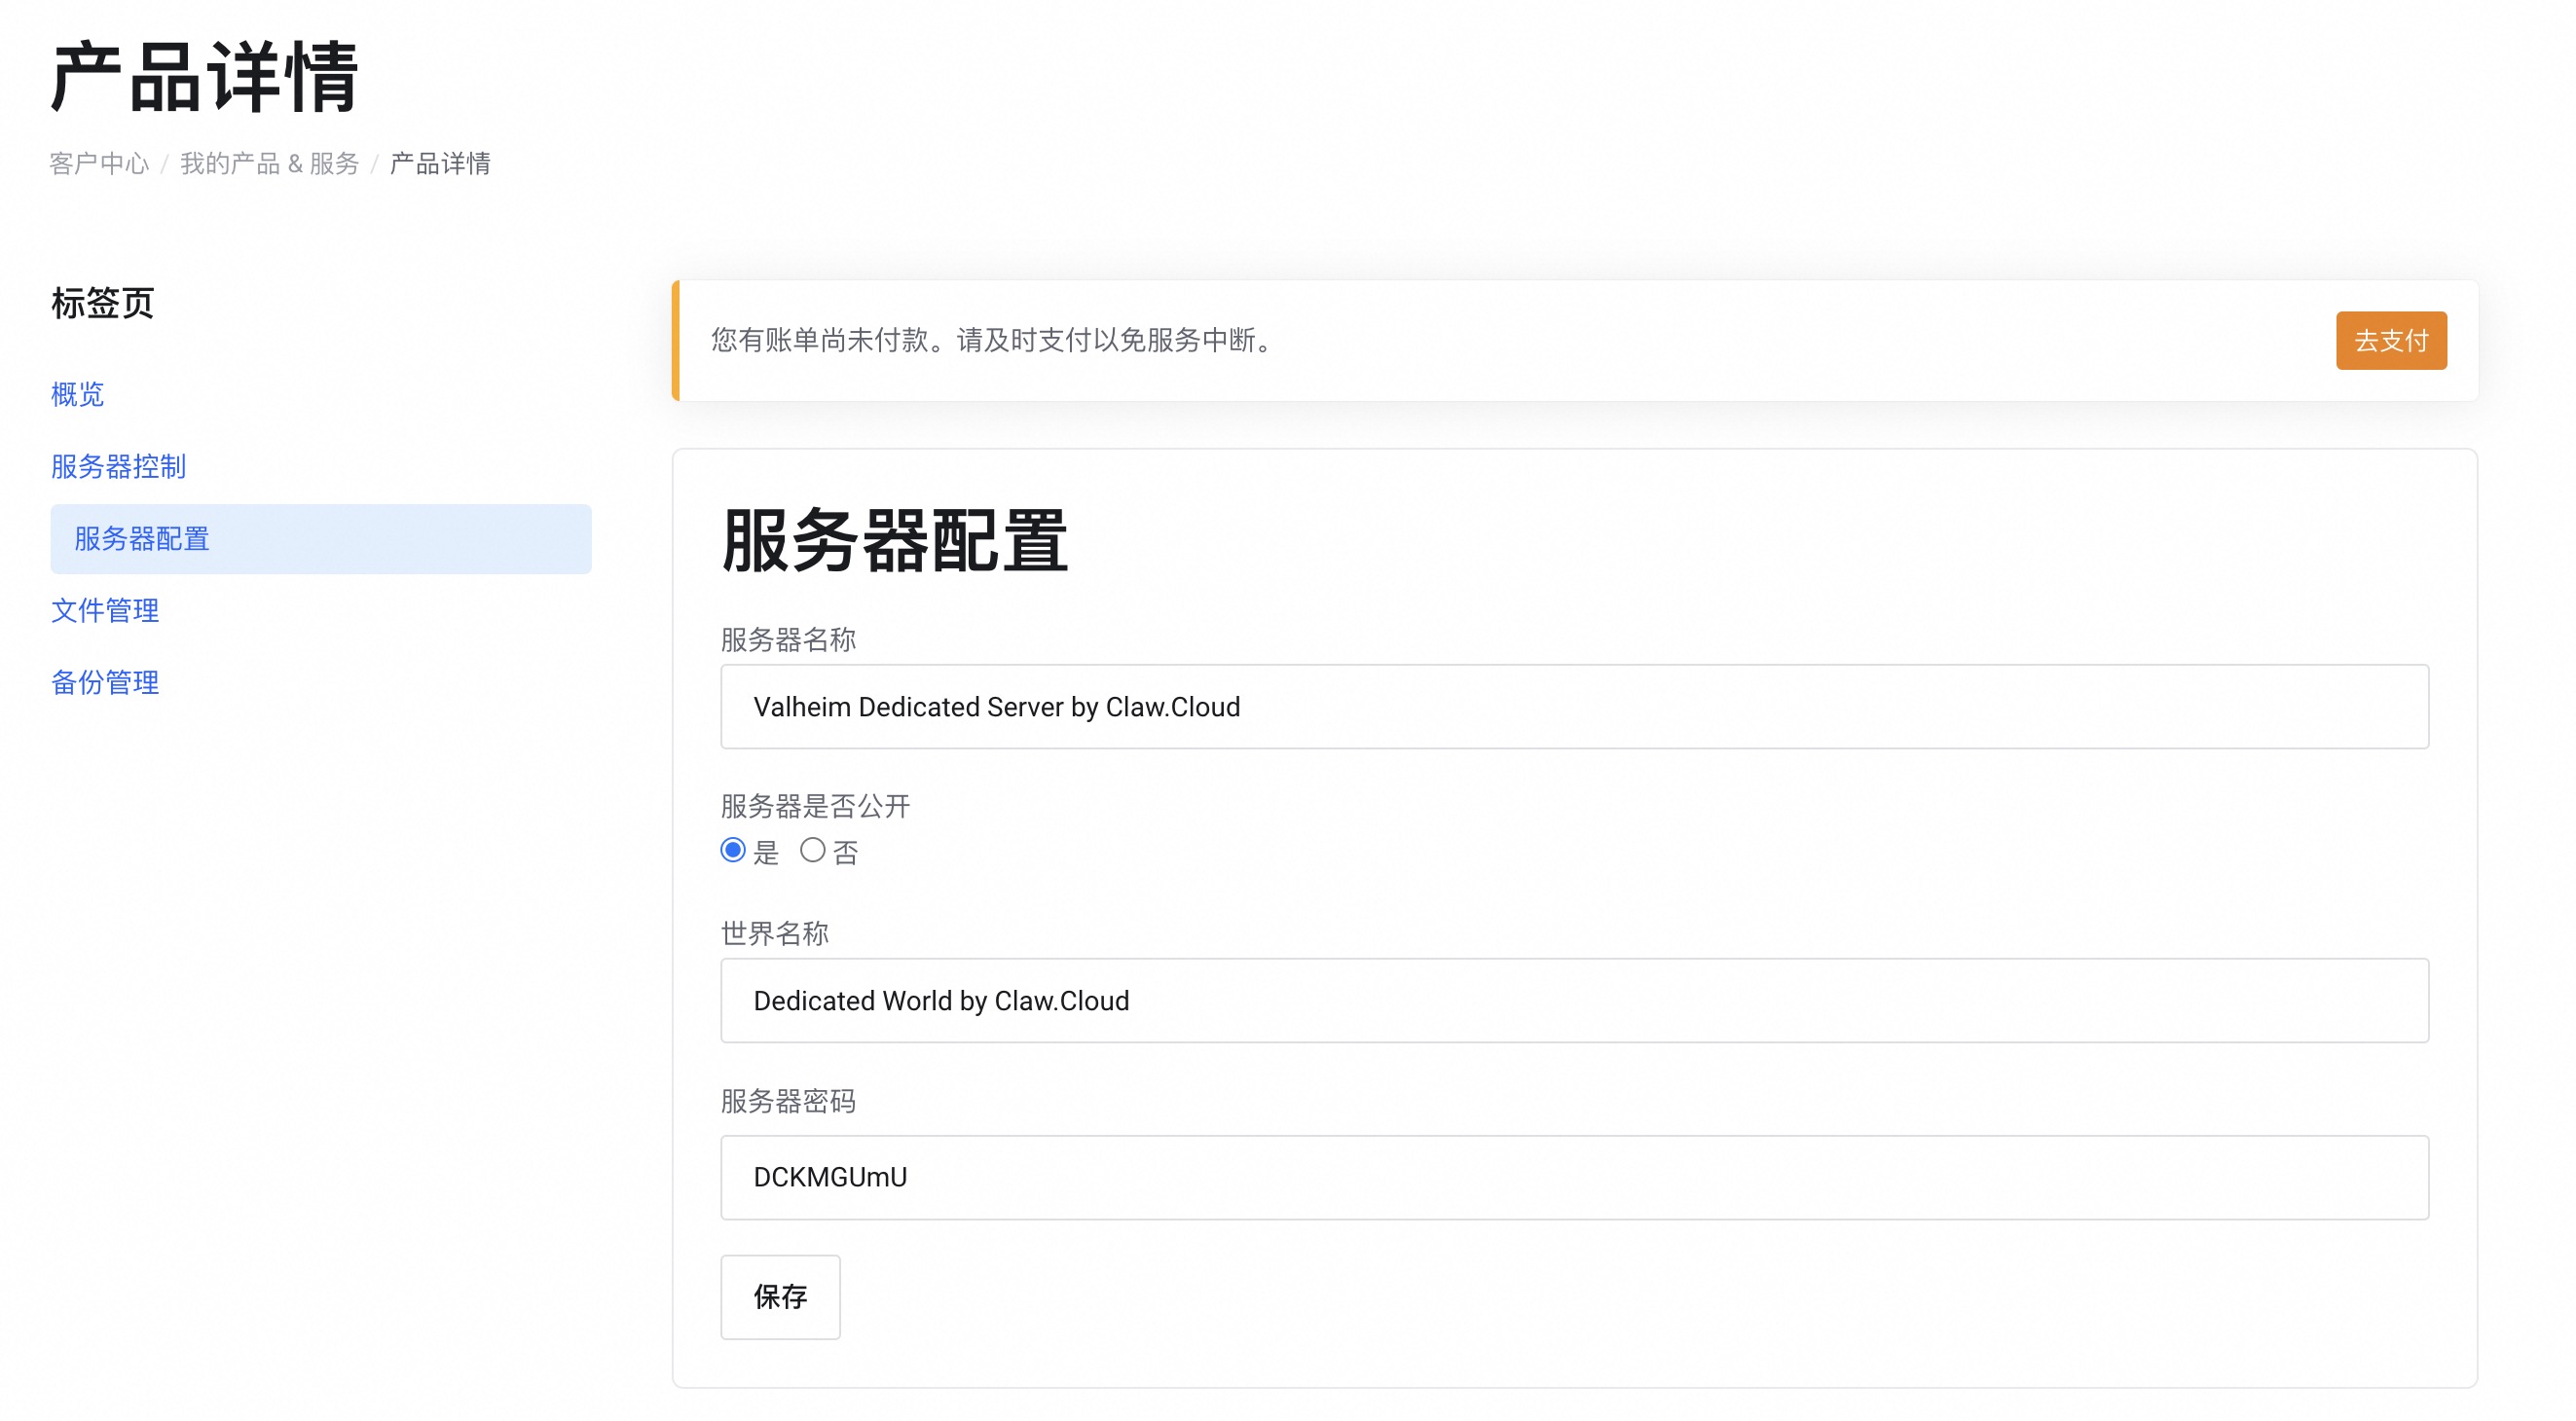The image size is (2576, 1421).
Task: Focus the 世界名称 input field
Action: pos(1574,1001)
